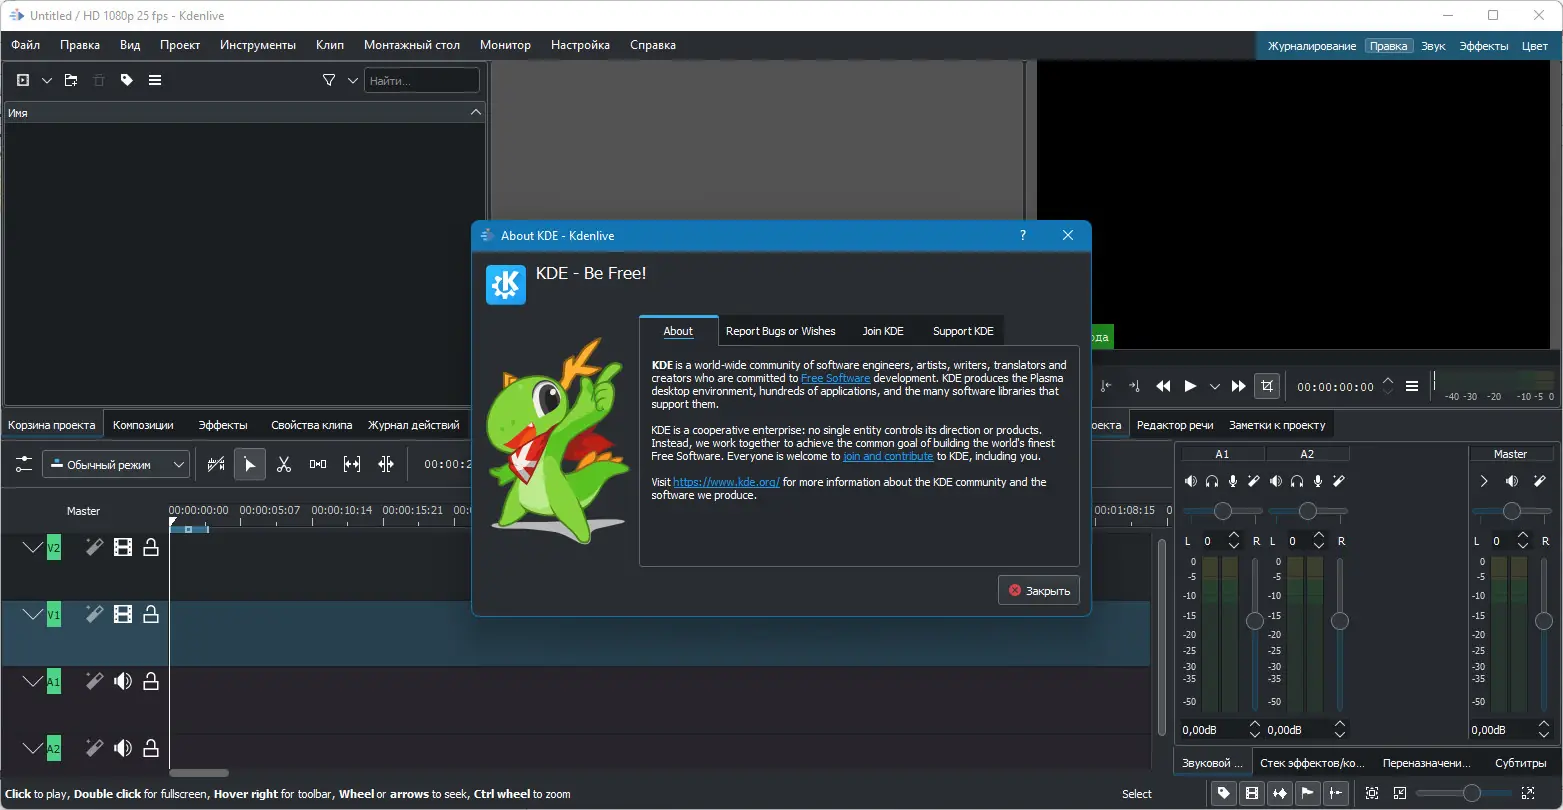Open the https://www.kde.org/ link

(727, 482)
